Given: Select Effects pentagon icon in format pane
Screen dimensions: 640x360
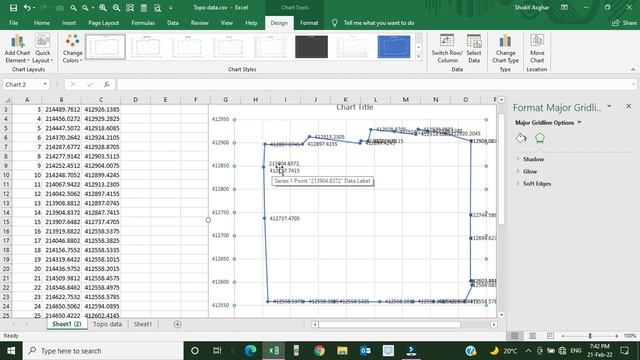Looking at the screenshot, I should coord(540,138).
